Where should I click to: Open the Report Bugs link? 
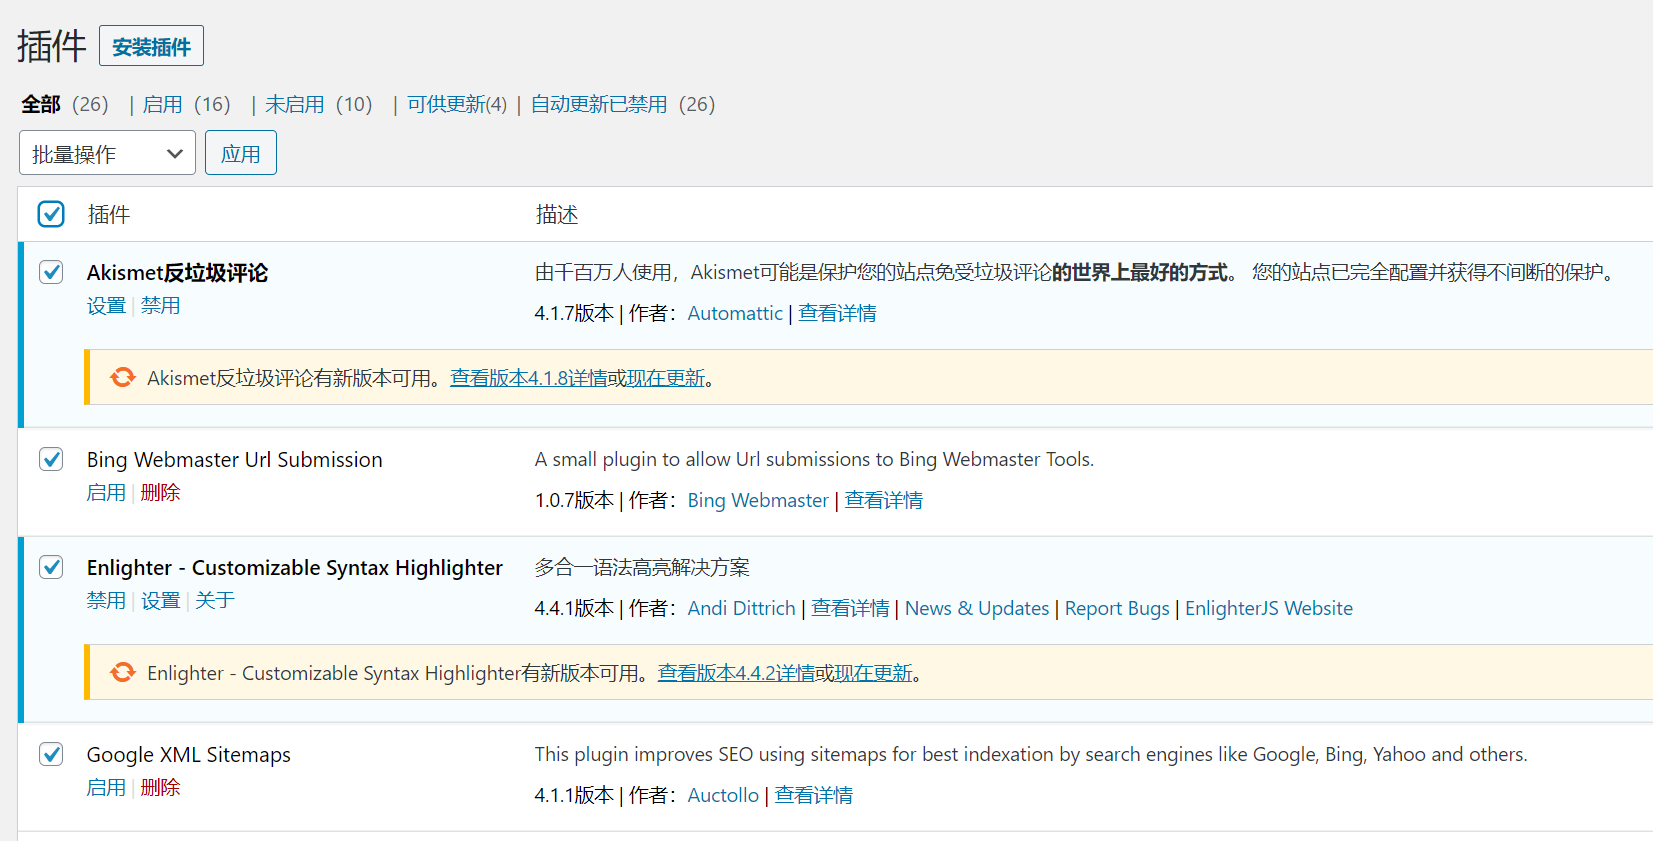tap(1116, 608)
